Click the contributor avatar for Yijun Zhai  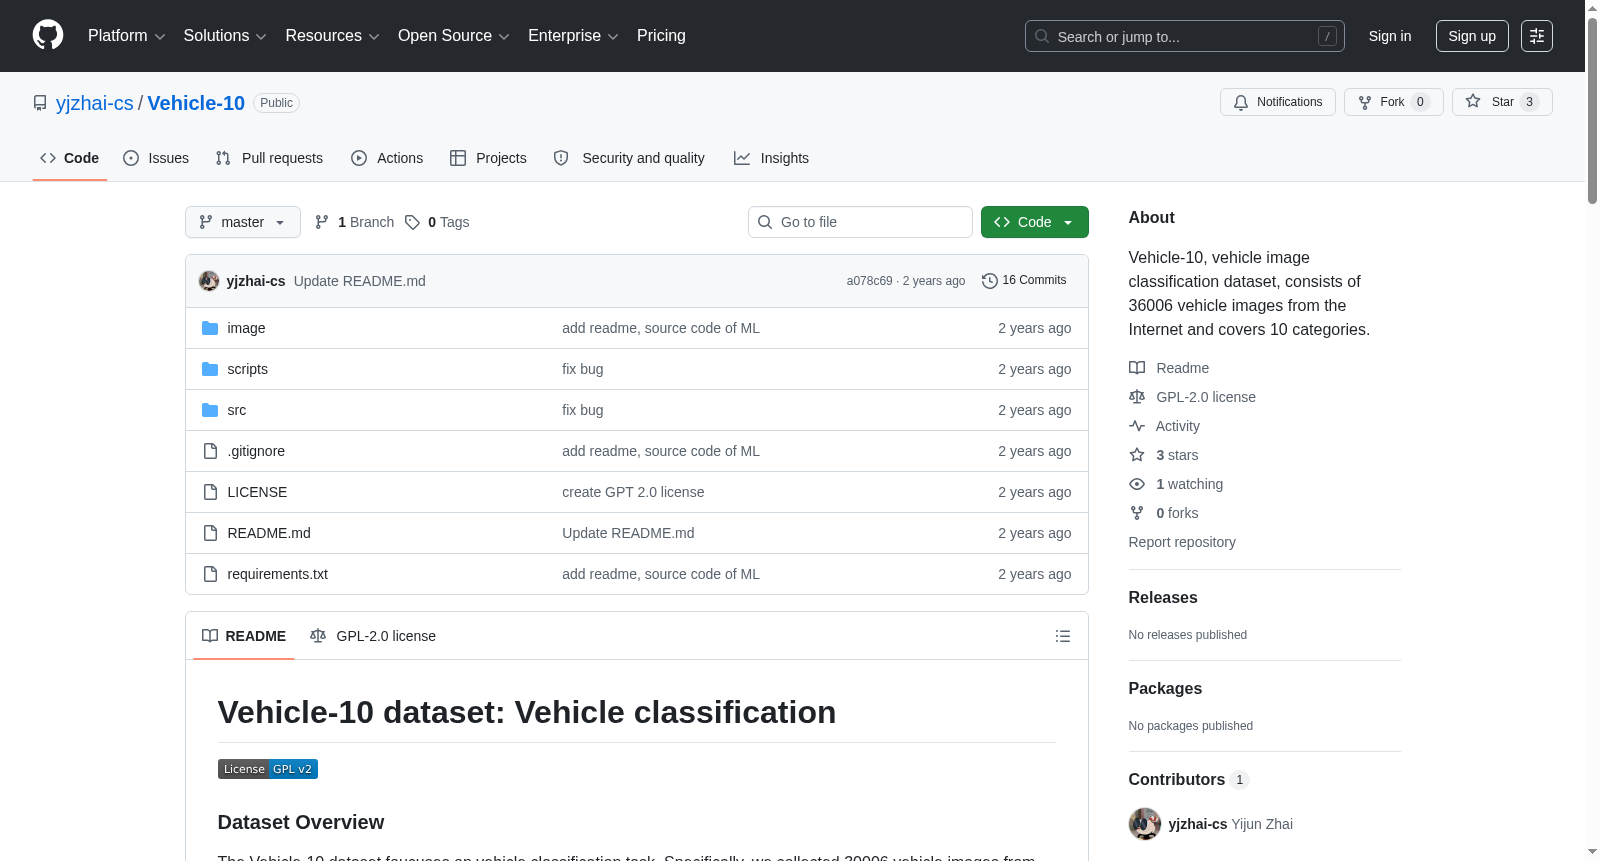(1145, 824)
